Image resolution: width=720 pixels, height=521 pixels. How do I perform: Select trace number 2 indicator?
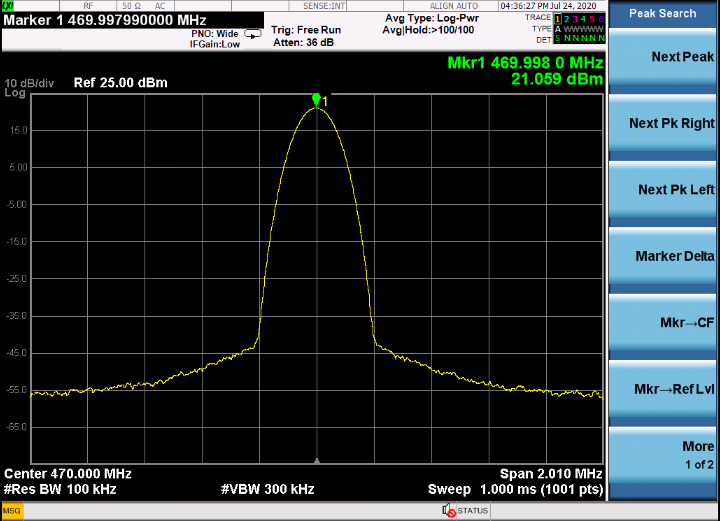(566, 19)
